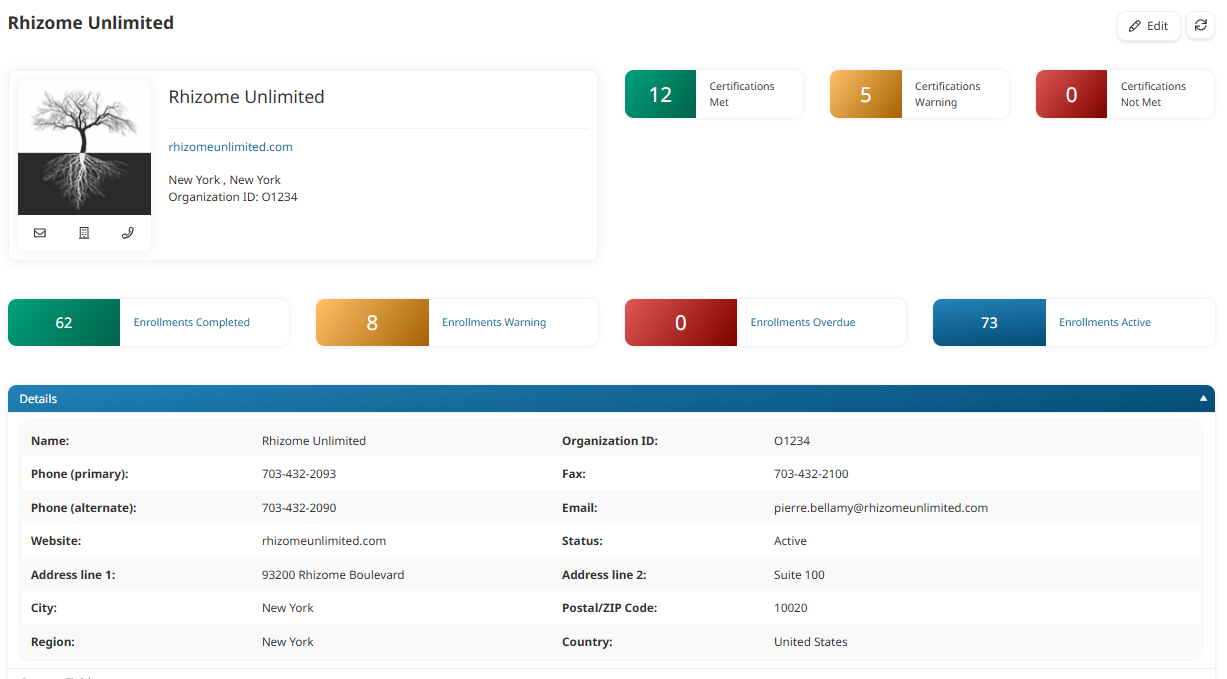Viewport: 1227px width, 679px height.
Task: Click the refresh icon button next to Edit
Action: tap(1200, 26)
